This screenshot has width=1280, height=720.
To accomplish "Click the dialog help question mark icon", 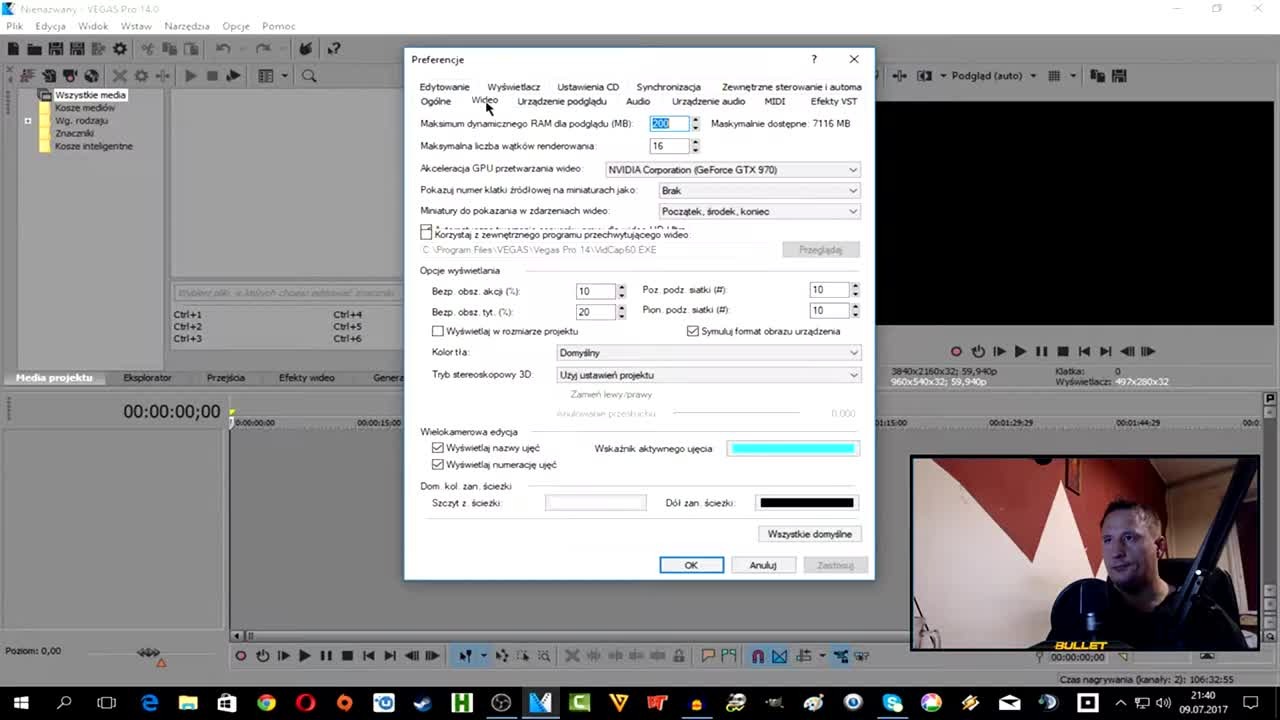I will click(814, 60).
